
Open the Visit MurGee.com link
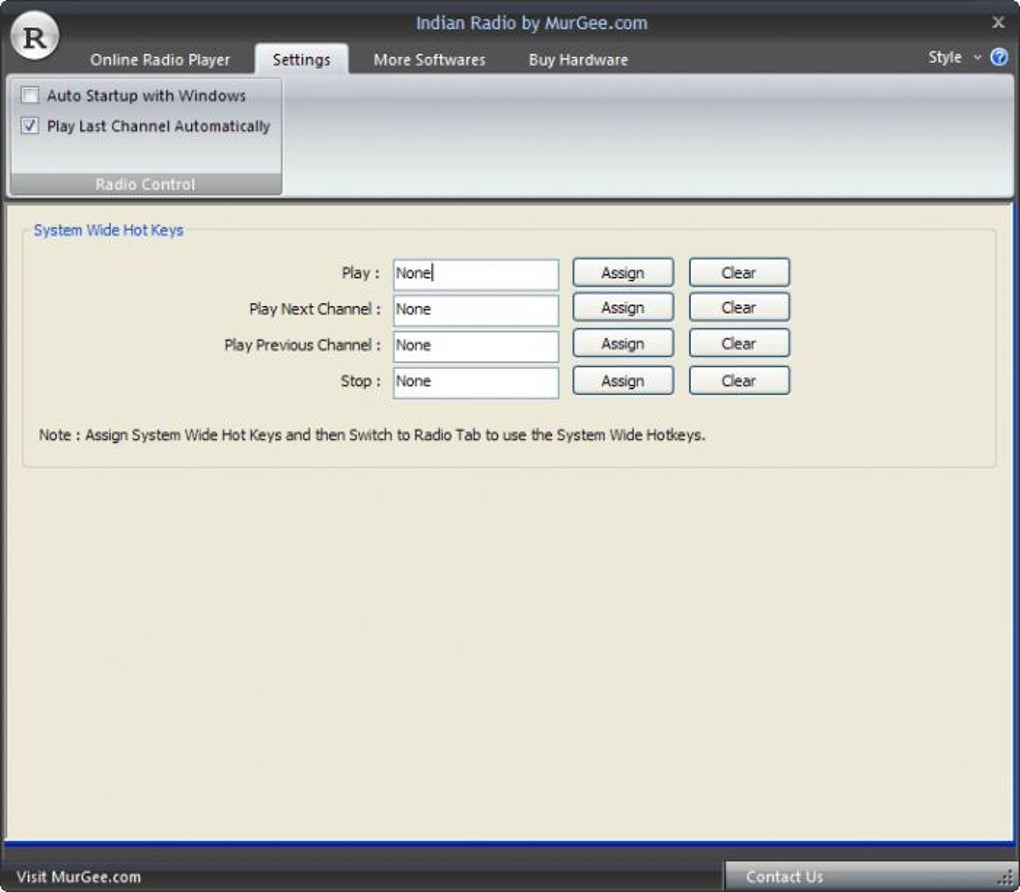(x=79, y=876)
